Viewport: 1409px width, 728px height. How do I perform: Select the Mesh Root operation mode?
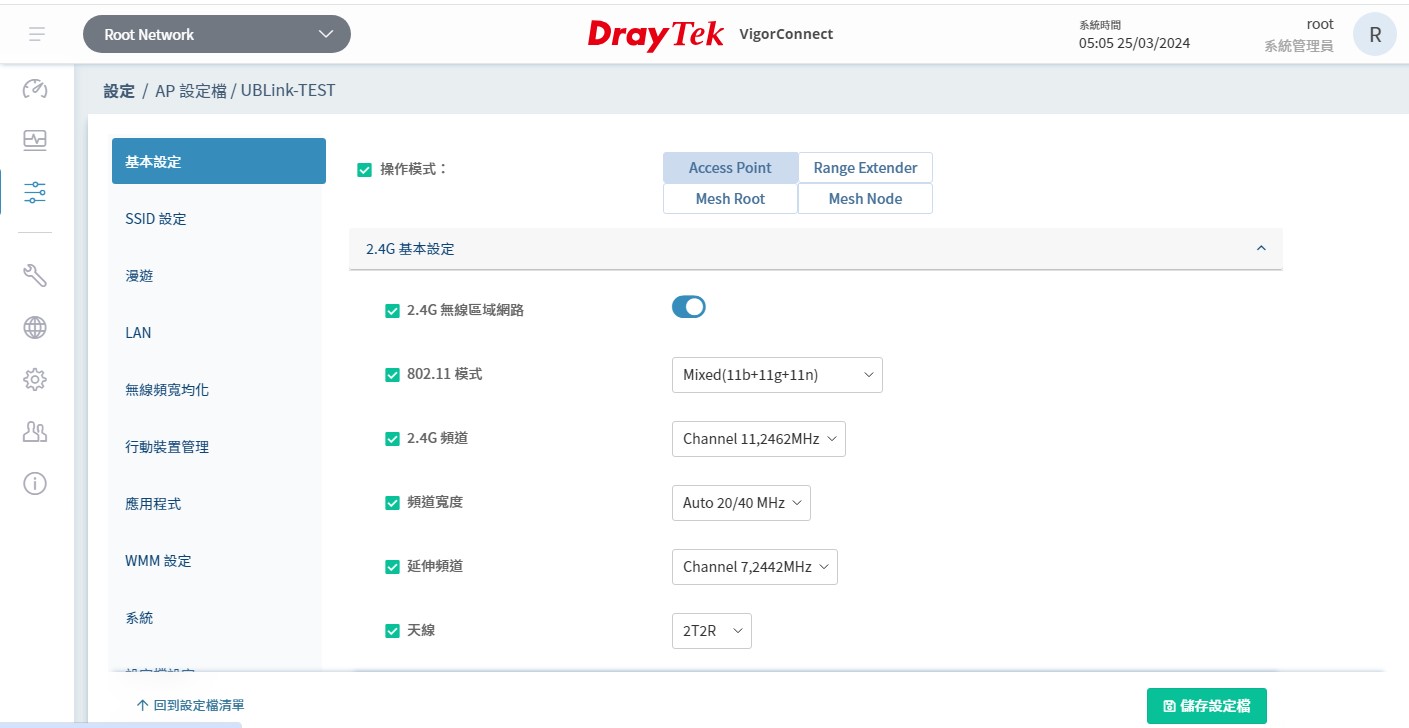730,199
